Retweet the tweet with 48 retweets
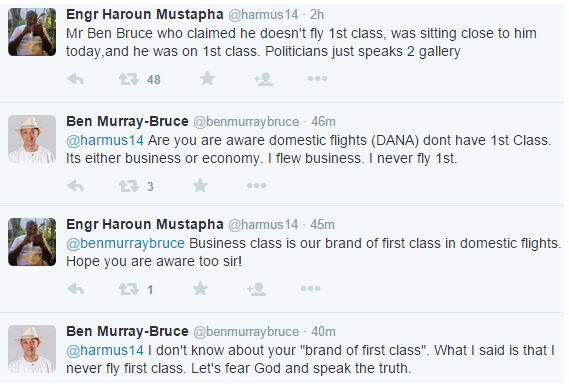The height and width of the screenshot is (389, 569). coord(128,79)
